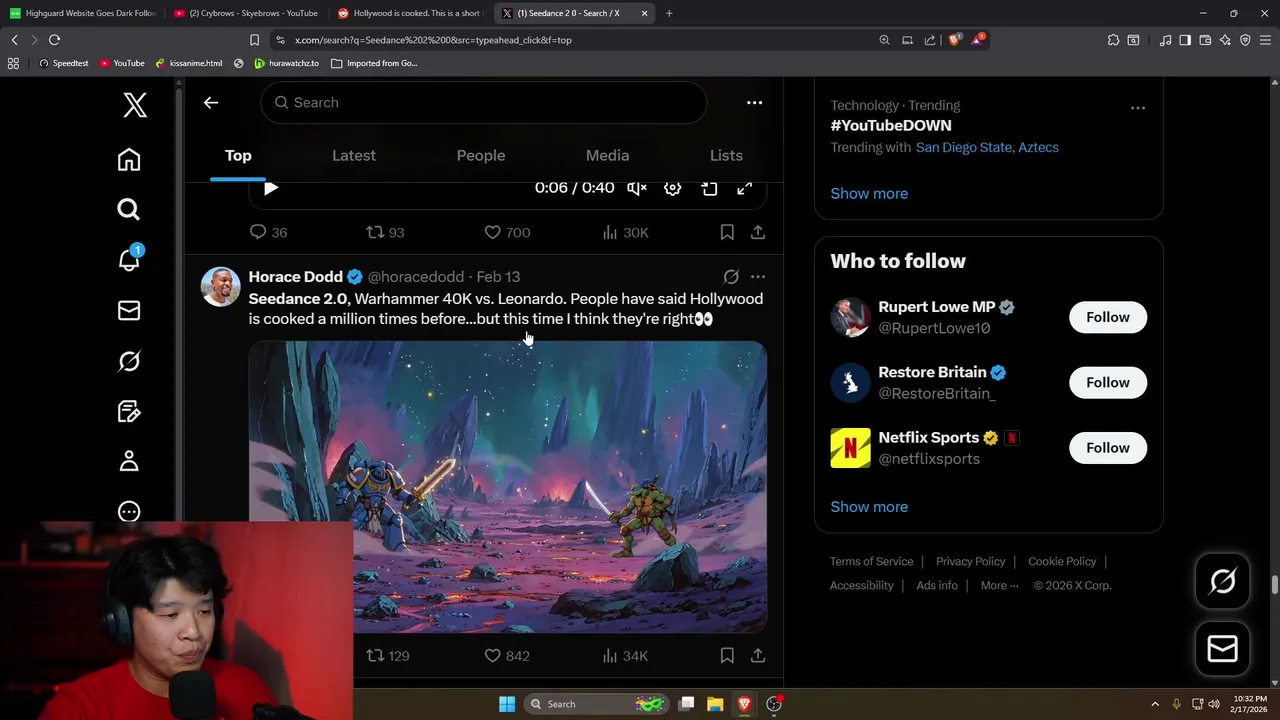1280x720 pixels.
Task: Play the video in the top post
Action: point(271,188)
